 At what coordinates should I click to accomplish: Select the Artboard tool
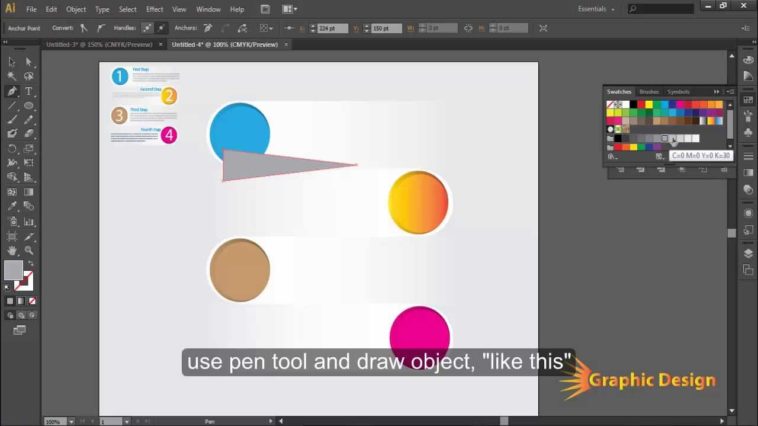coord(12,236)
